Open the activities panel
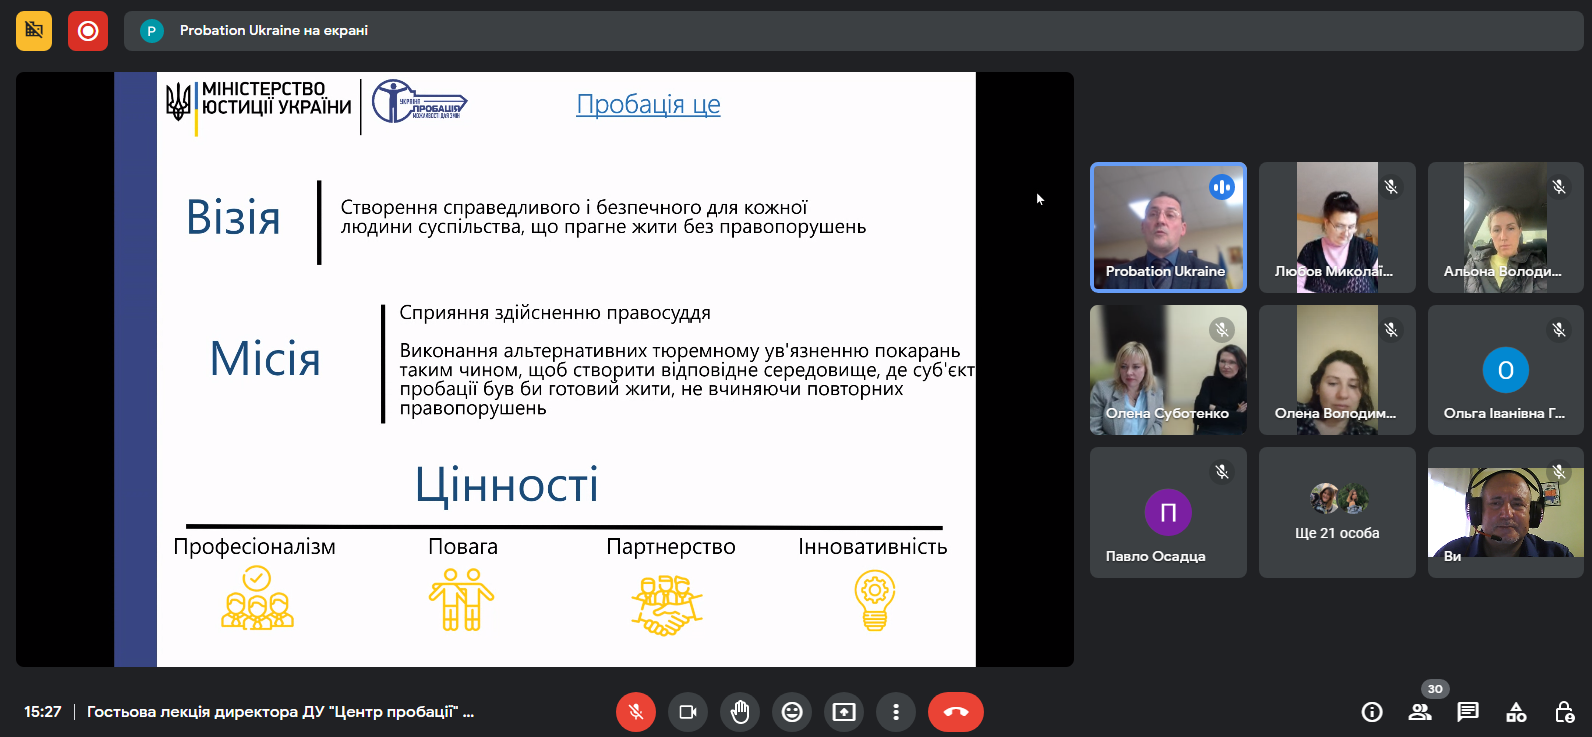This screenshot has height=737, width=1592. pyautogui.click(x=1516, y=712)
